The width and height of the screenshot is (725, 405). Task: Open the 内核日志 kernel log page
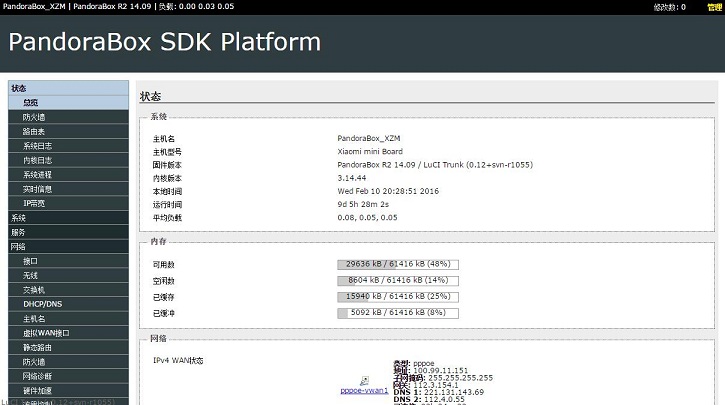[x=68, y=160]
